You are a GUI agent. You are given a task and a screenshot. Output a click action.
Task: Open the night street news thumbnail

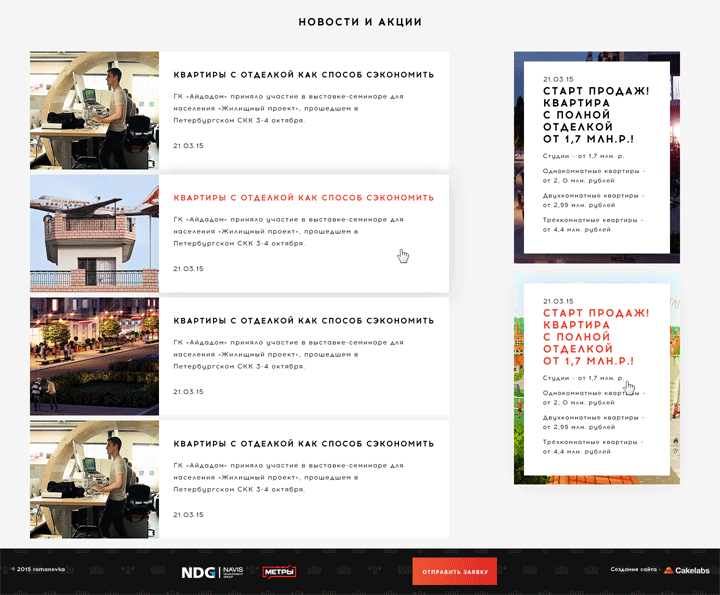(x=94, y=356)
